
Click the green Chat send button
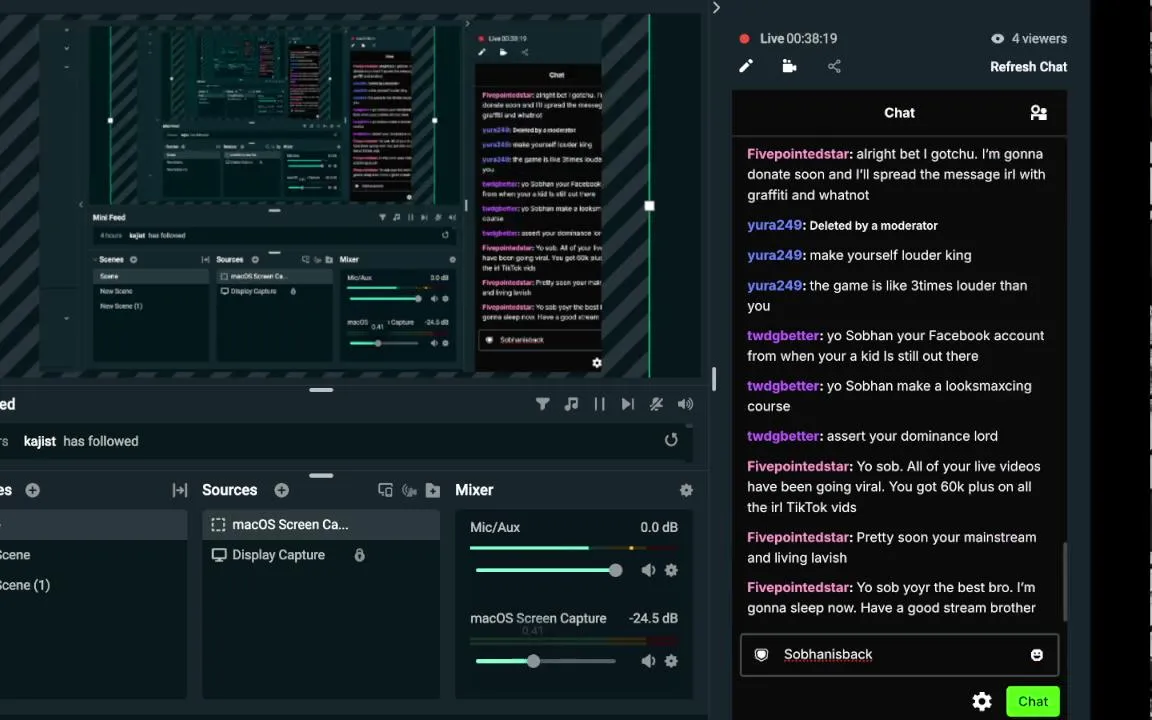coord(1032,702)
